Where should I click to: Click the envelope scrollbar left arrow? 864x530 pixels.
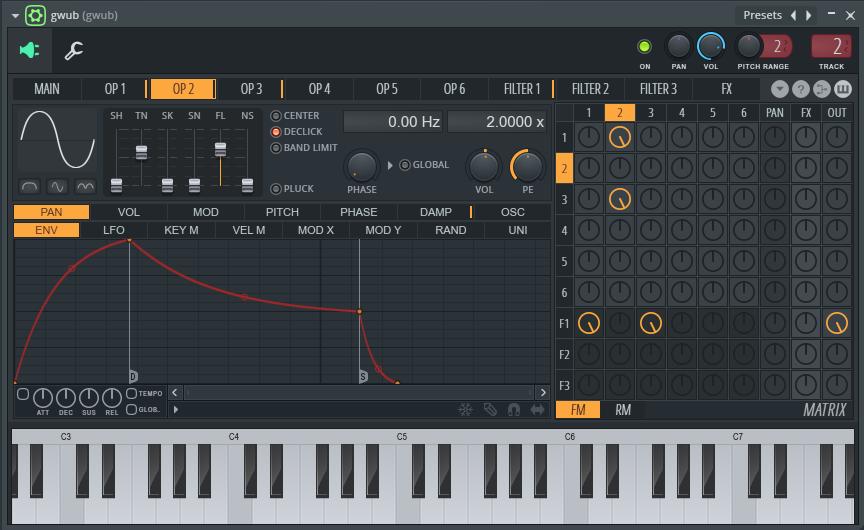pyautogui.click(x=175, y=392)
